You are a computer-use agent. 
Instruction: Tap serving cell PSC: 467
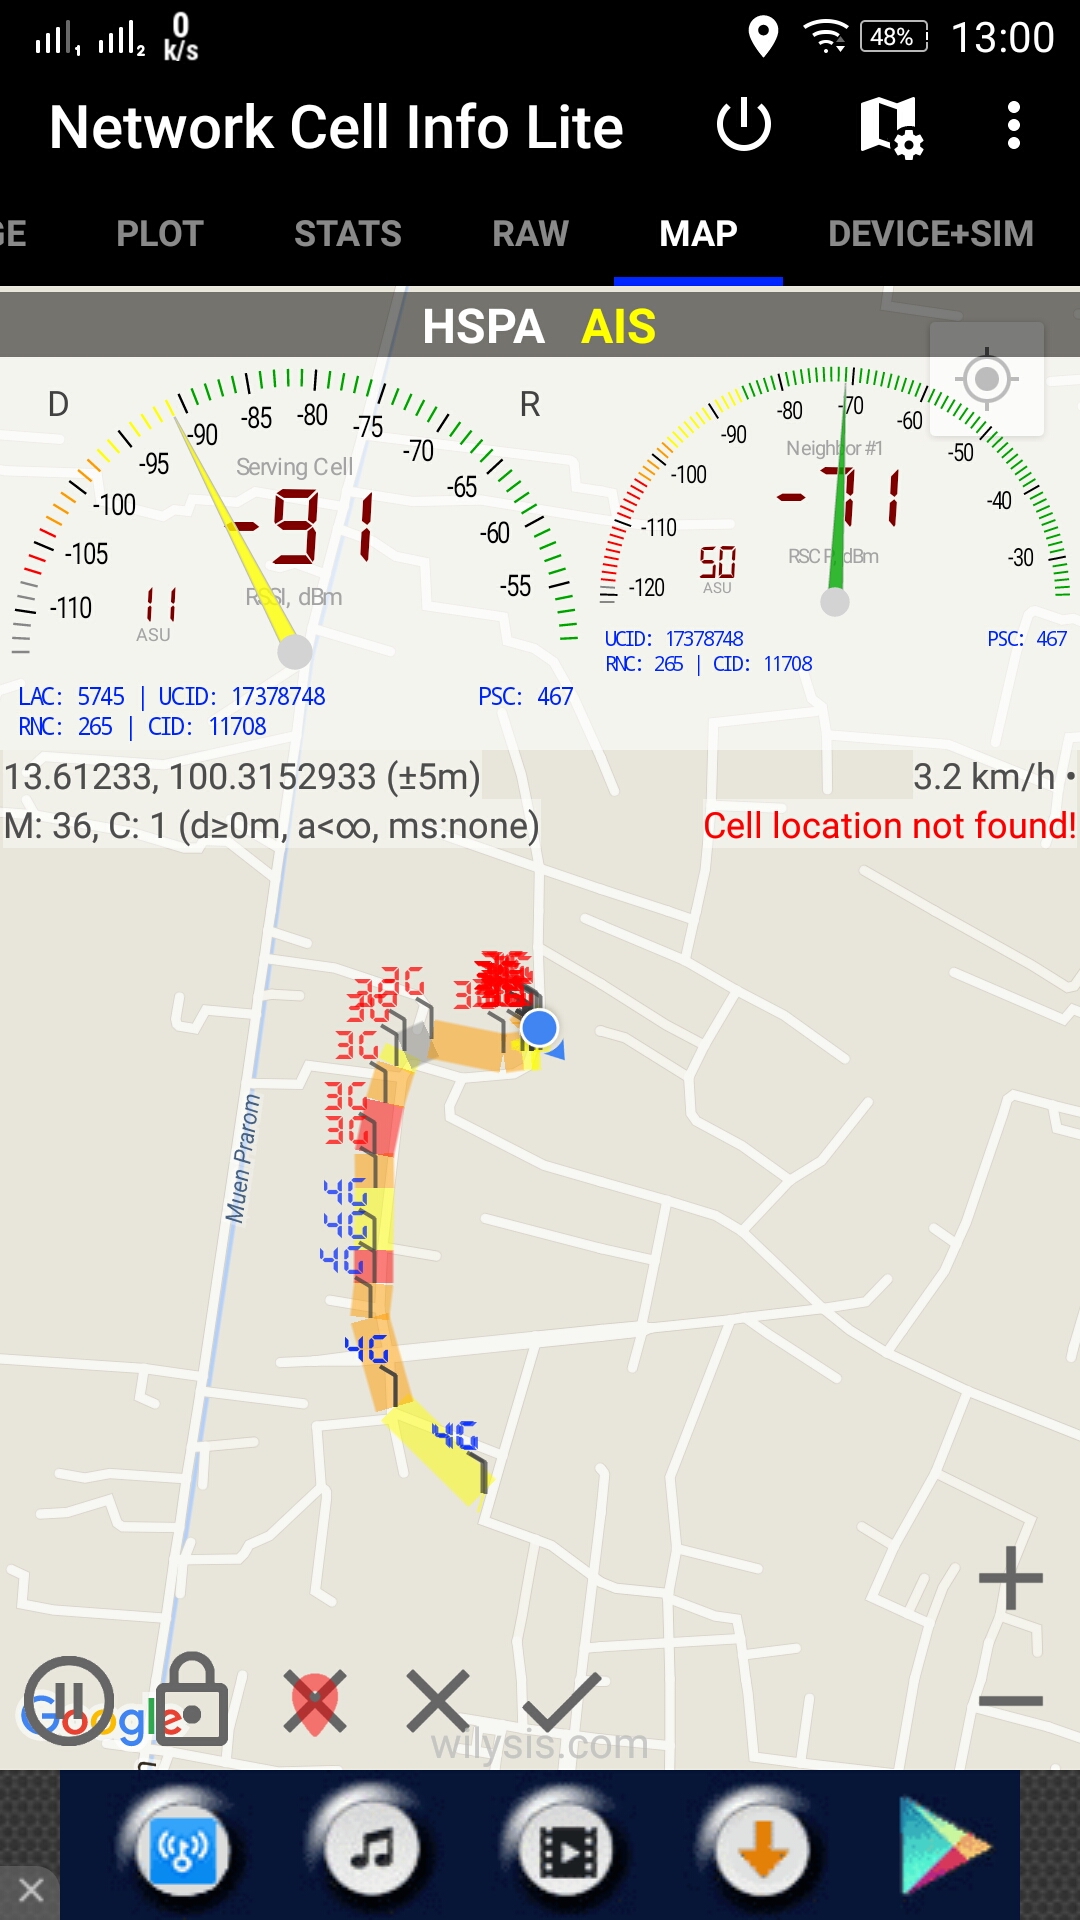pyautogui.click(x=526, y=696)
